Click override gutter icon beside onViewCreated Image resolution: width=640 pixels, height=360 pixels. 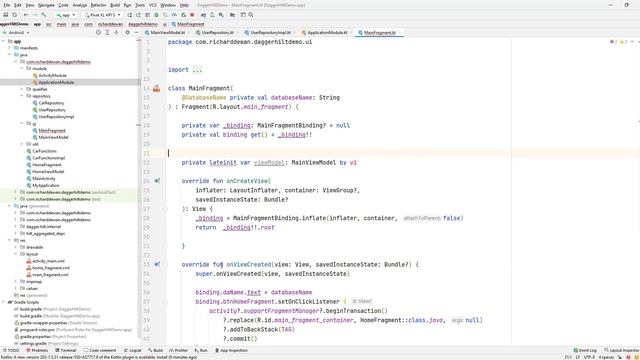[x=157, y=264]
